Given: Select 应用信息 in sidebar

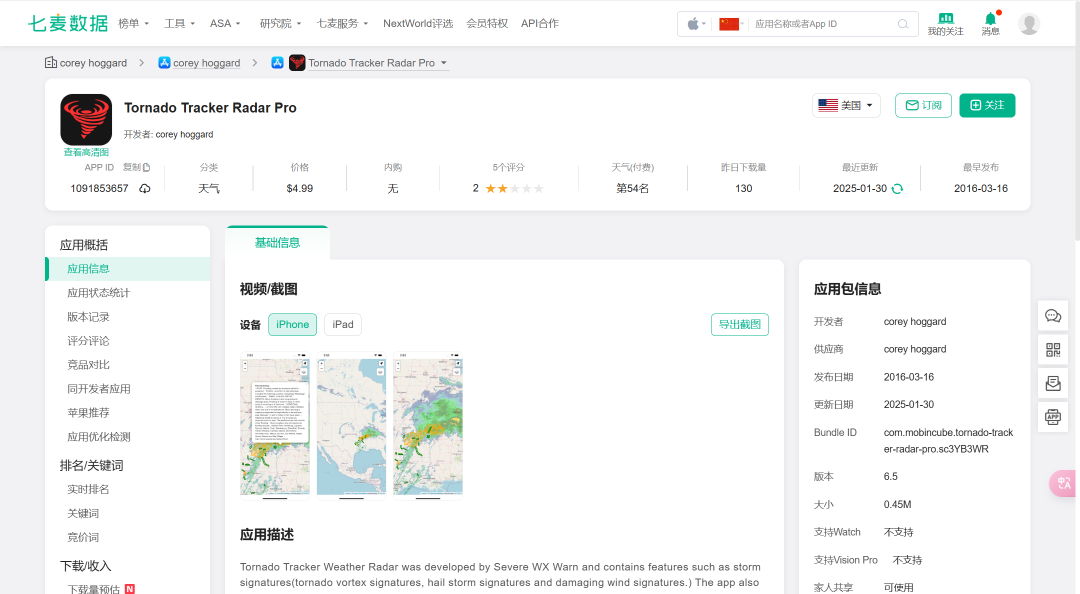Looking at the screenshot, I should pos(127,269).
